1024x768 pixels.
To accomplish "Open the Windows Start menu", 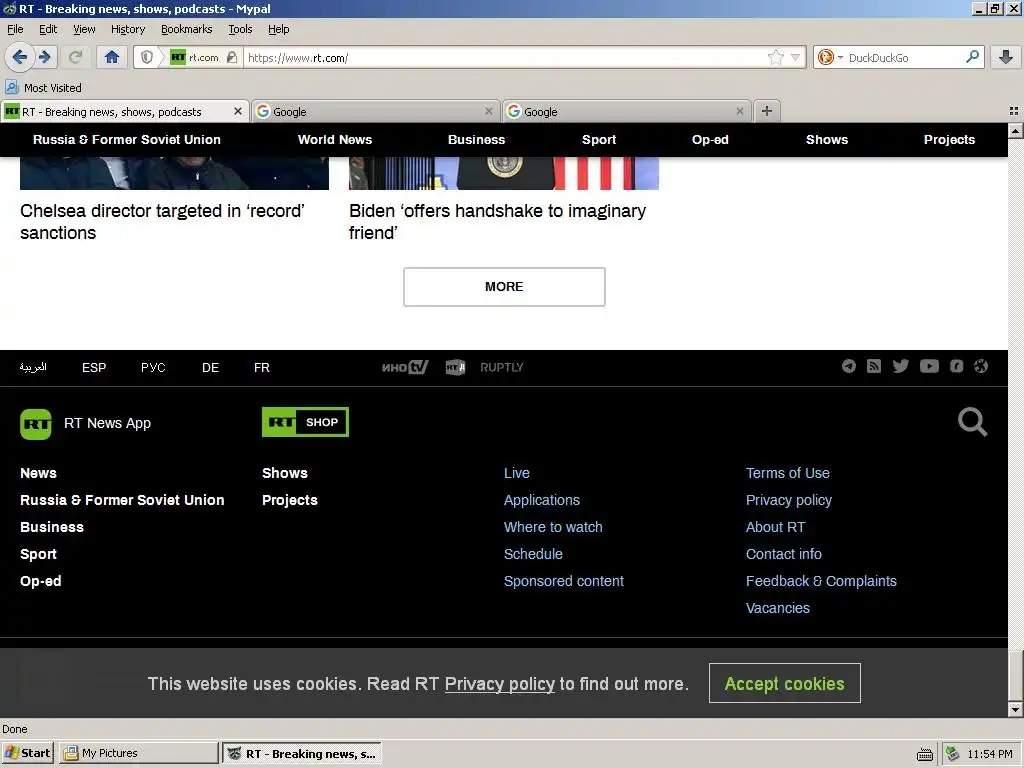I will tap(27, 753).
